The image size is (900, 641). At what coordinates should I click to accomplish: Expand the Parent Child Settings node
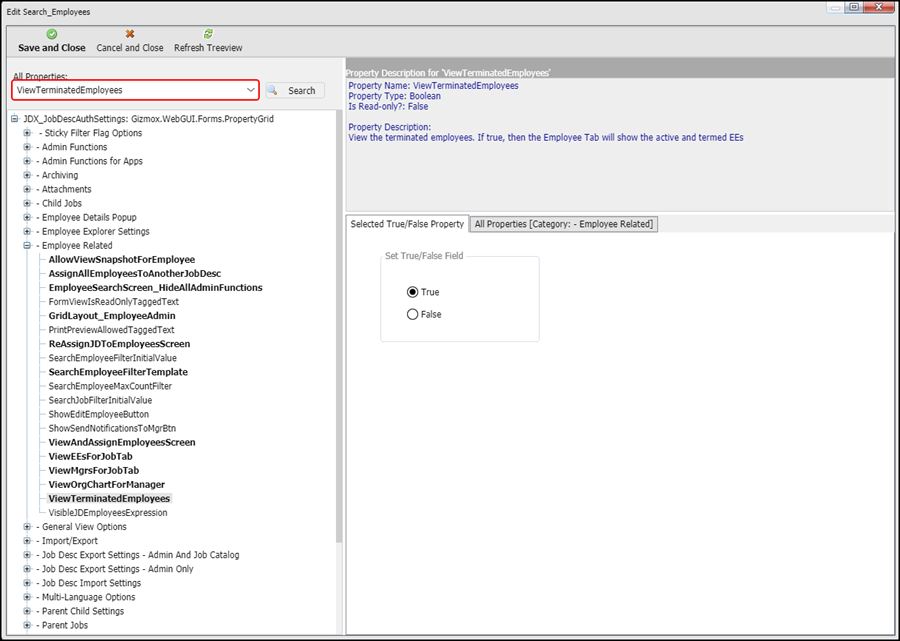(x=27, y=611)
